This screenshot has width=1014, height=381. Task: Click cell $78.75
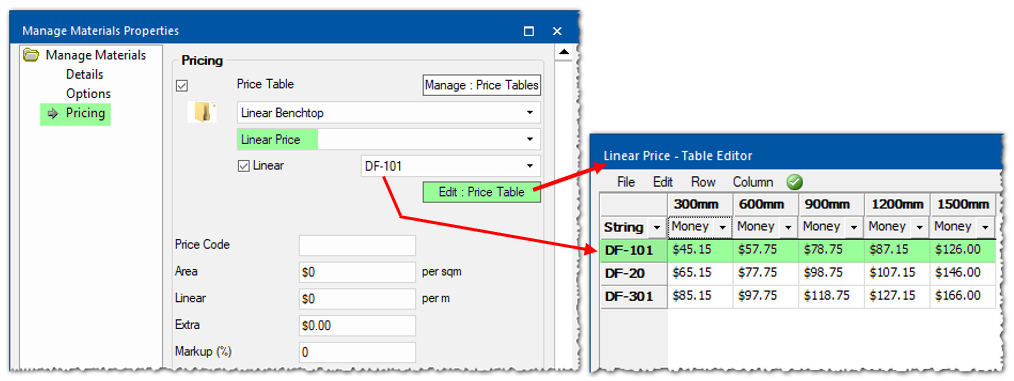[832, 250]
